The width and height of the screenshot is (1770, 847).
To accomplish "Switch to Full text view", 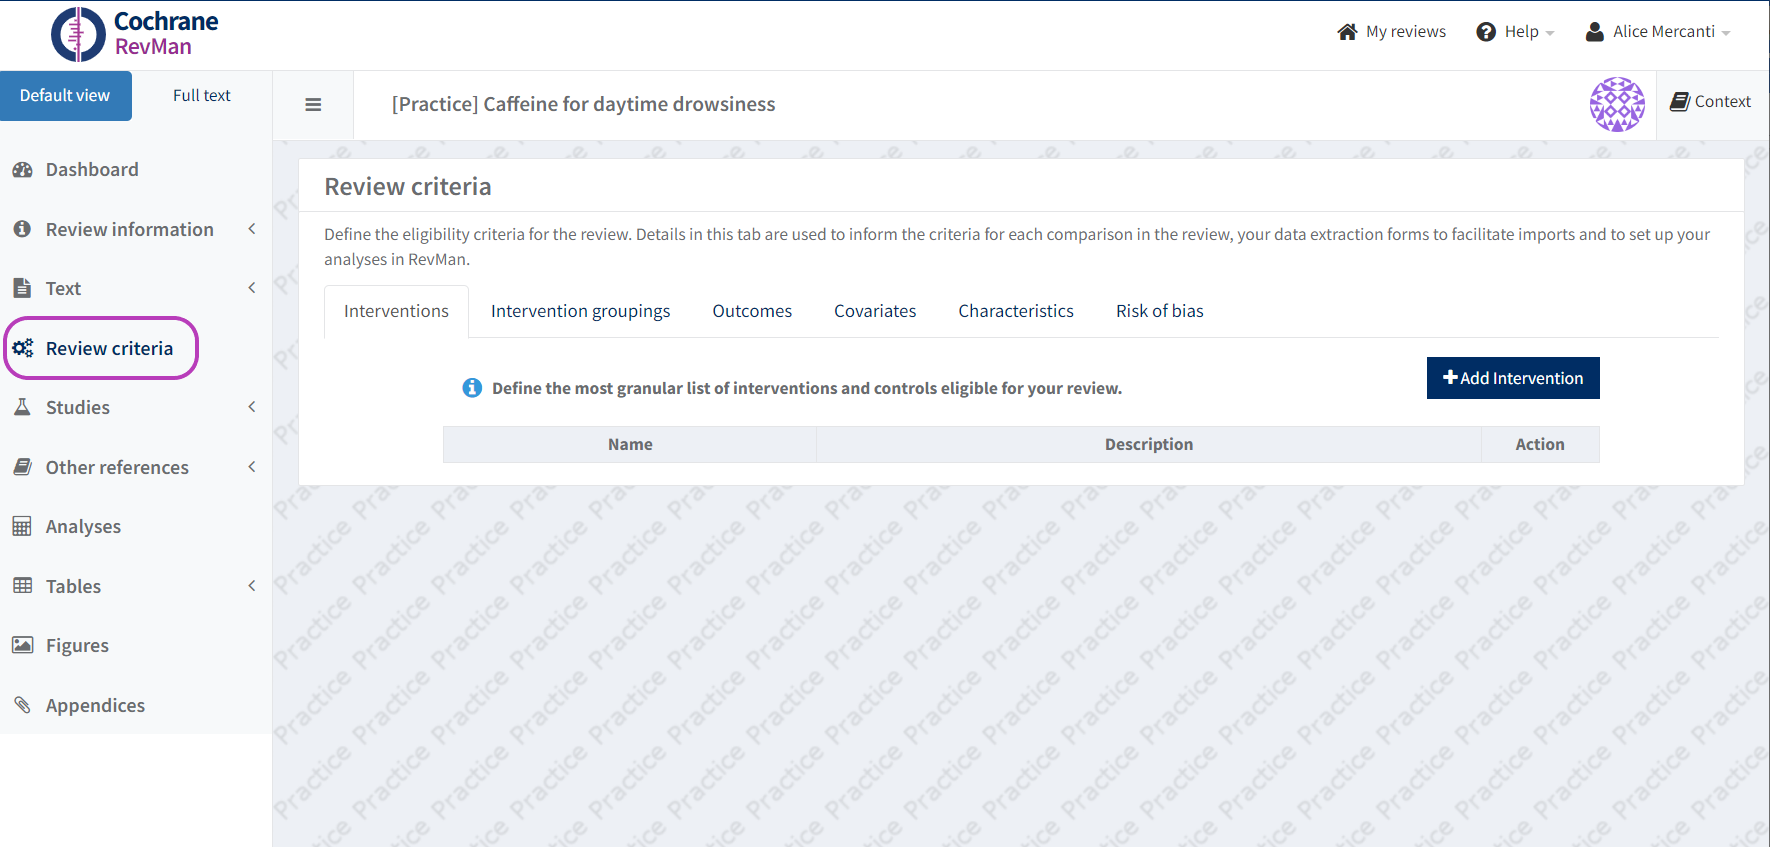I will click(201, 96).
